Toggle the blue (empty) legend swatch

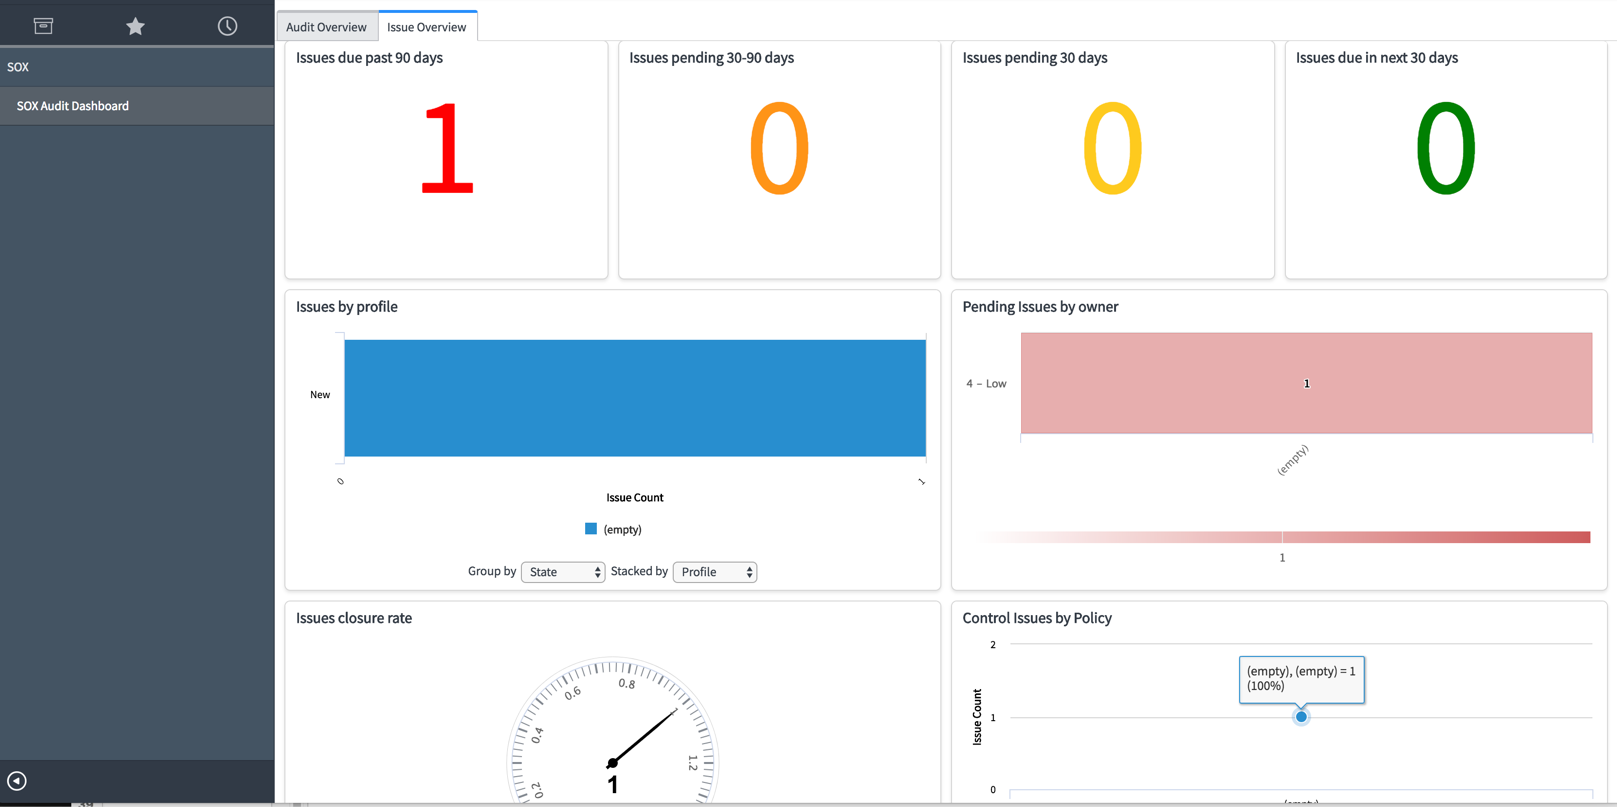point(591,529)
